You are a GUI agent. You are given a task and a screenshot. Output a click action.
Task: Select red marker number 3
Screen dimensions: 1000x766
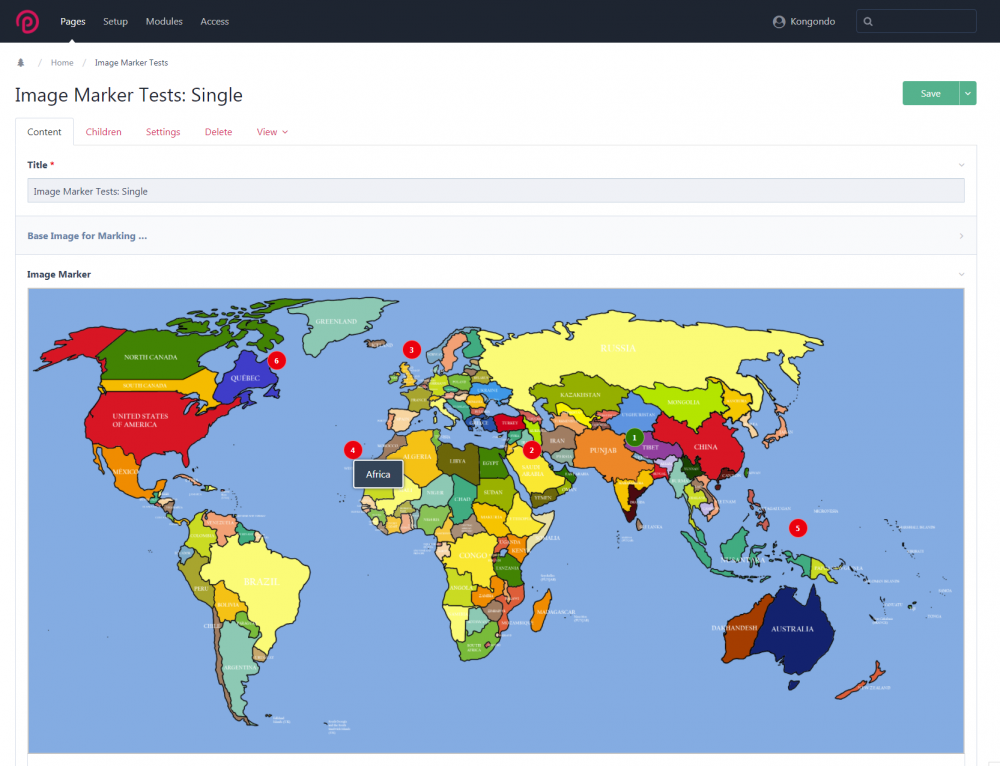point(411,349)
